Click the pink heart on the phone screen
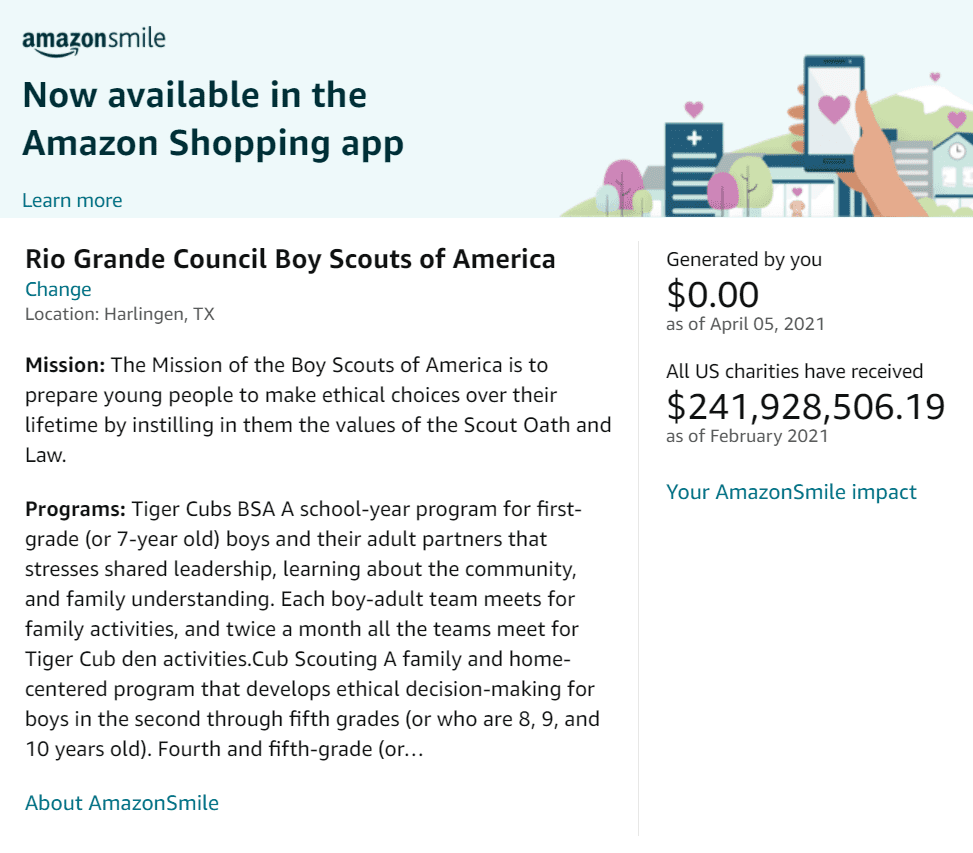Image resolution: width=973 pixels, height=853 pixels. [x=833, y=108]
